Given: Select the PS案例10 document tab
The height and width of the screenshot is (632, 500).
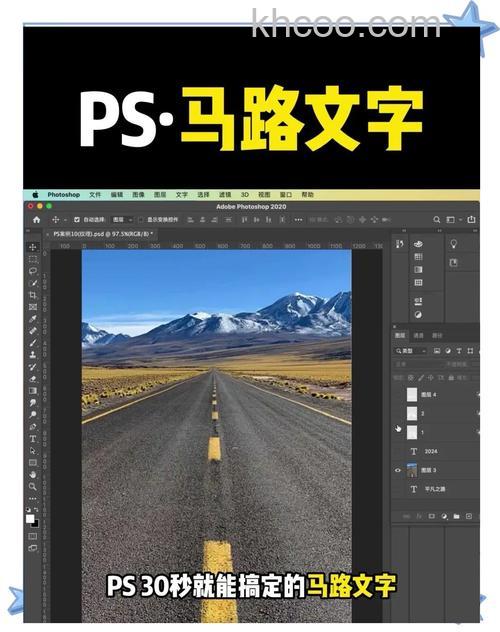Looking at the screenshot, I should click(x=103, y=234).
